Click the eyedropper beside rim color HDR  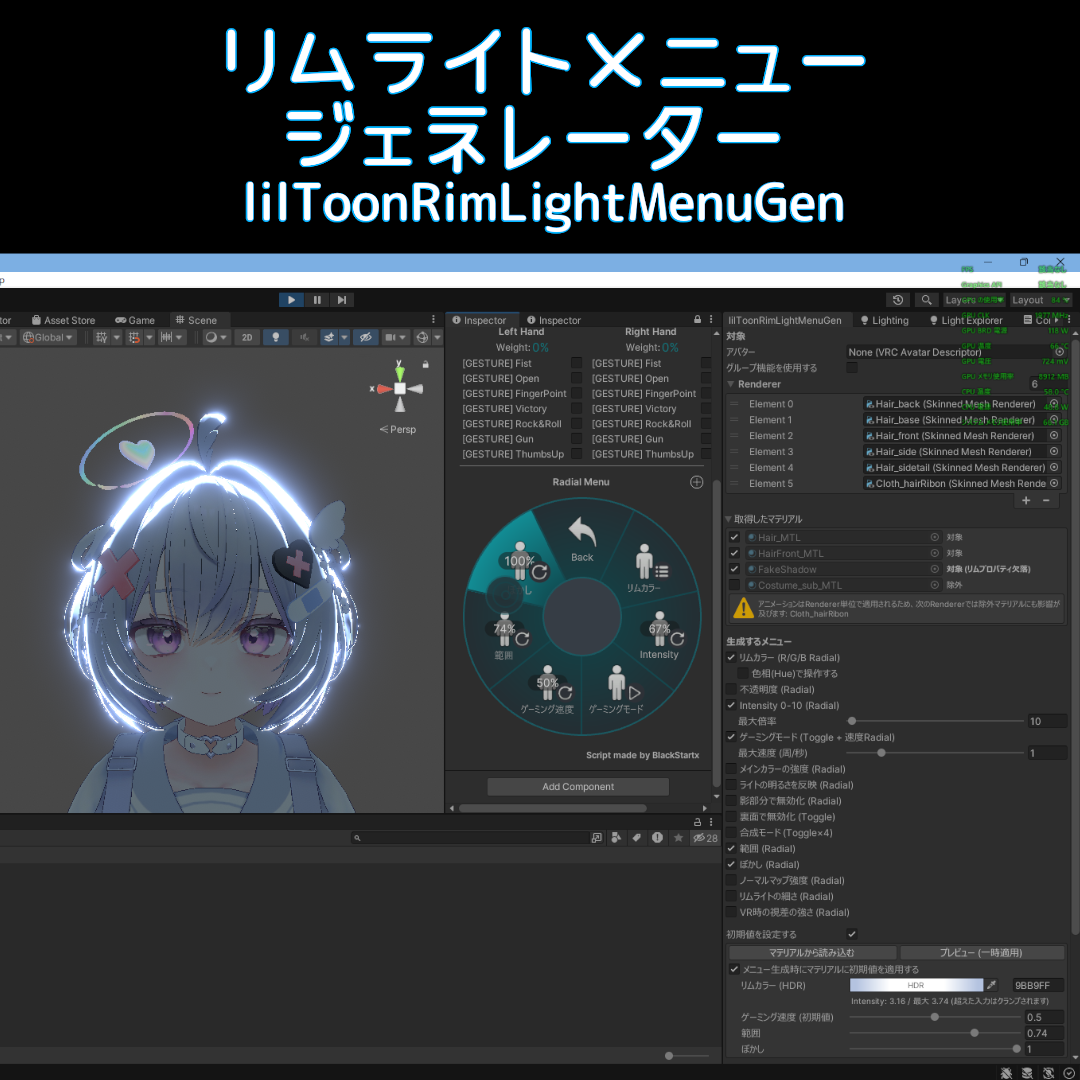click(x=992, y=985)
